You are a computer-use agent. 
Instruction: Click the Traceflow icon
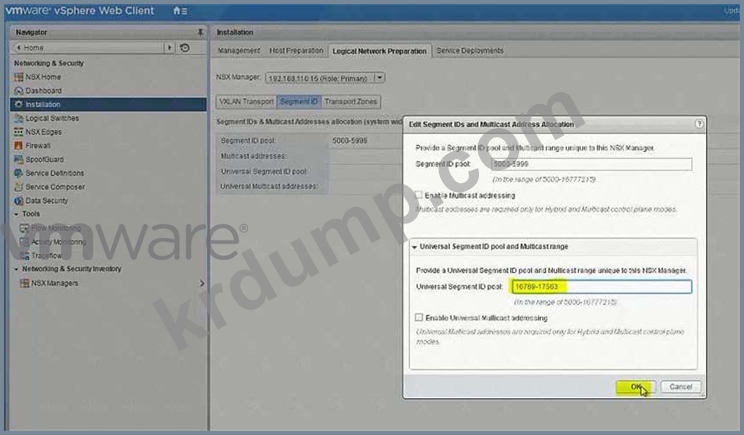[x=24, y=256]
